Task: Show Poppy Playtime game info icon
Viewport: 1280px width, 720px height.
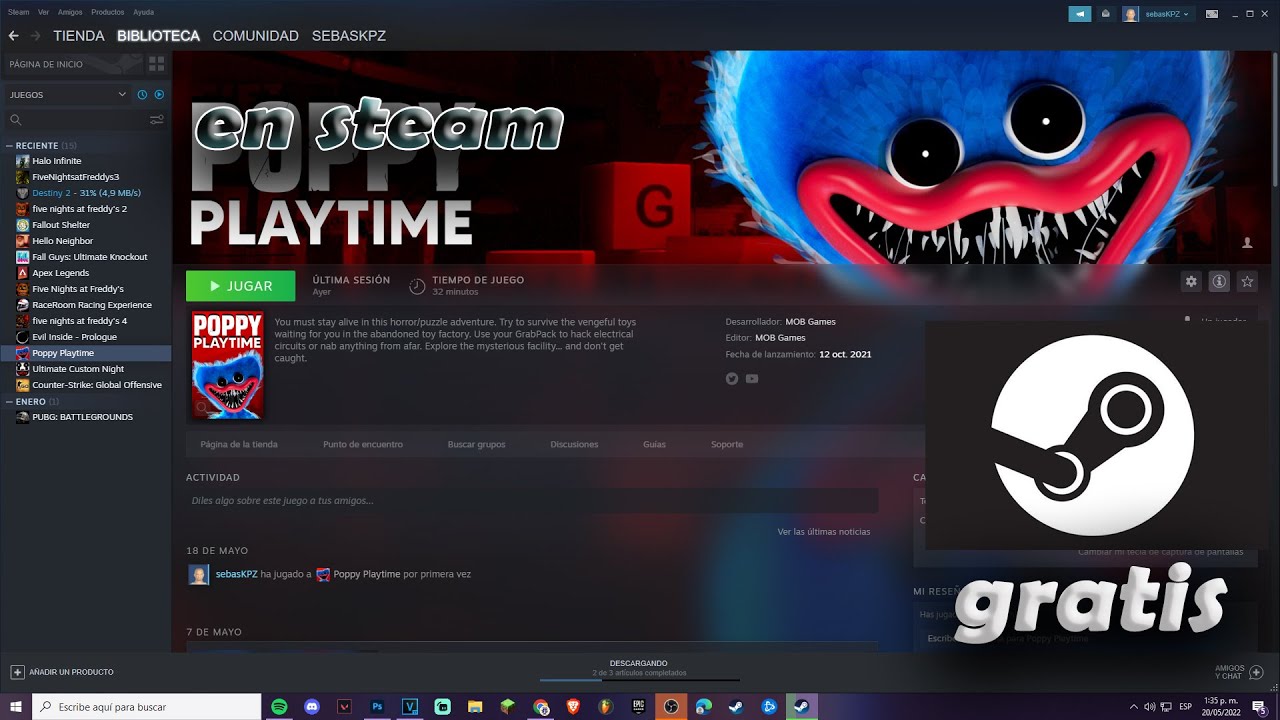Action: (1219, 282)
